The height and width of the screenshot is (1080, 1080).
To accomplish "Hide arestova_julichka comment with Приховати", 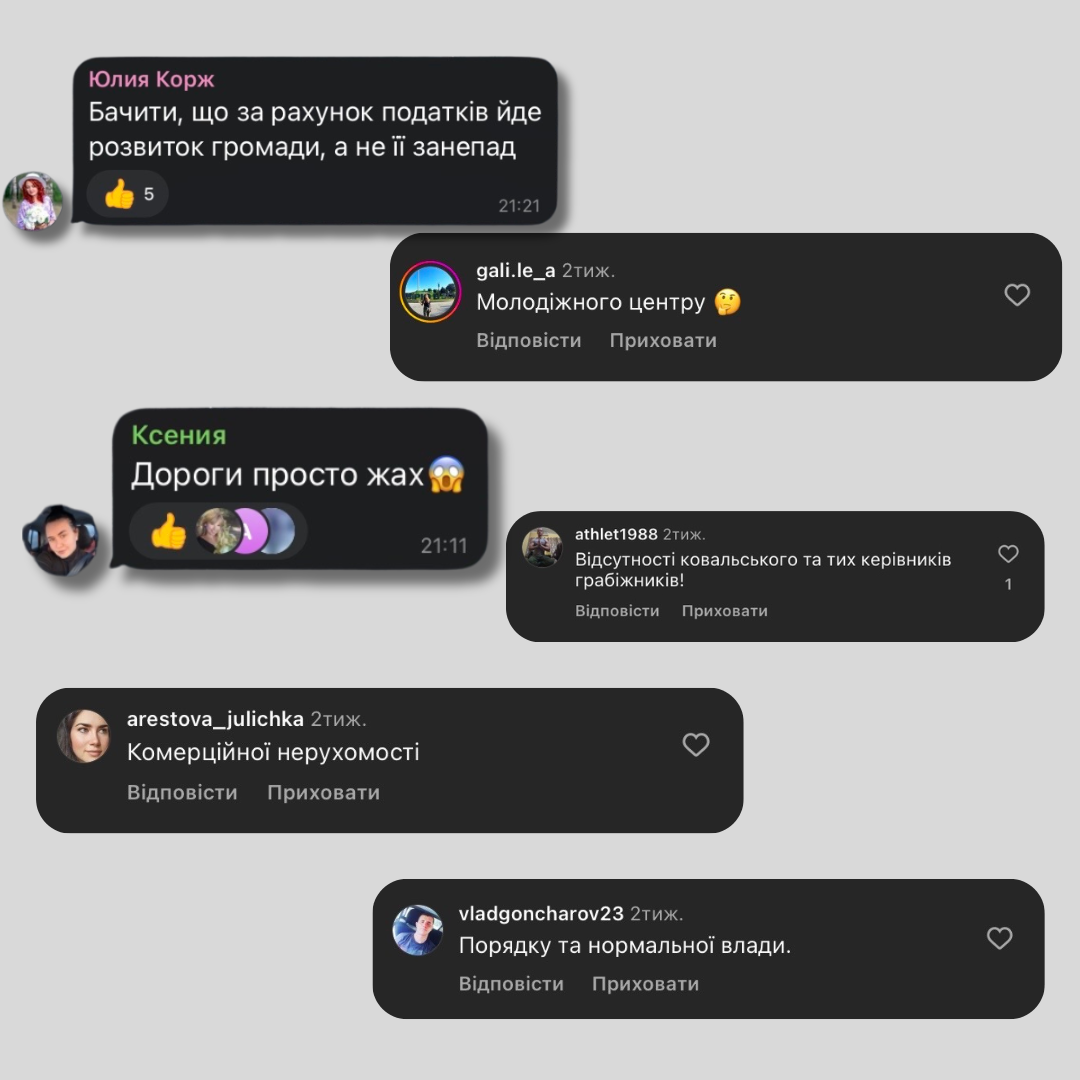I will click(324, 793).
